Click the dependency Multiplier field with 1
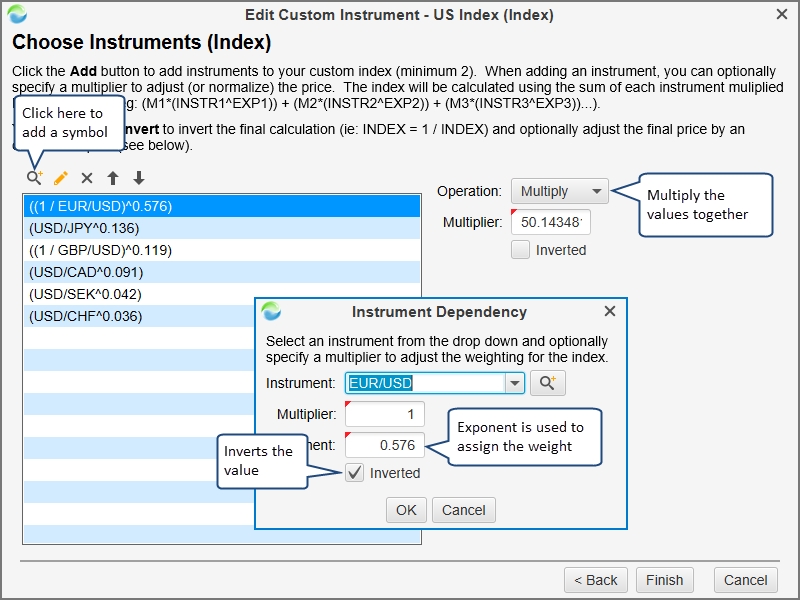 [385, 414]
